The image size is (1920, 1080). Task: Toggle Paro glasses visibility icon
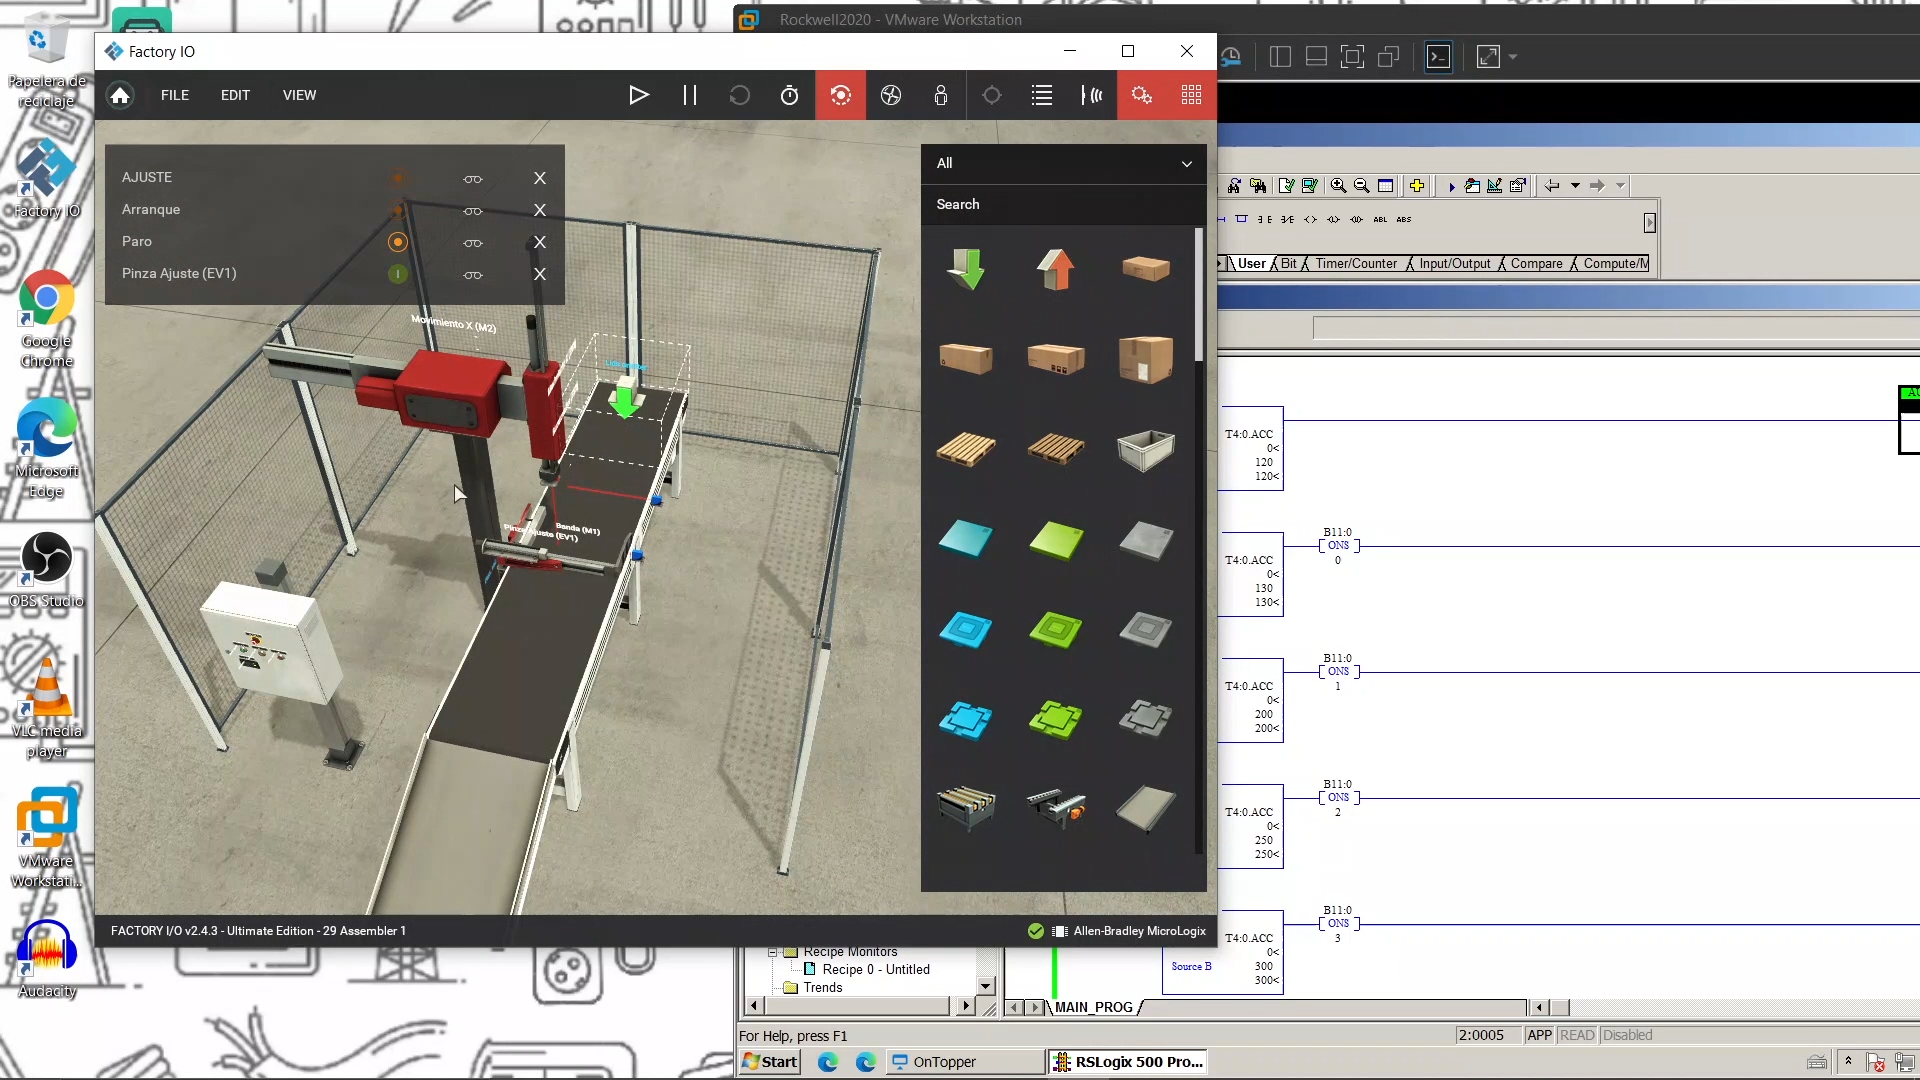pyautogui.click(x=473, y=243)
